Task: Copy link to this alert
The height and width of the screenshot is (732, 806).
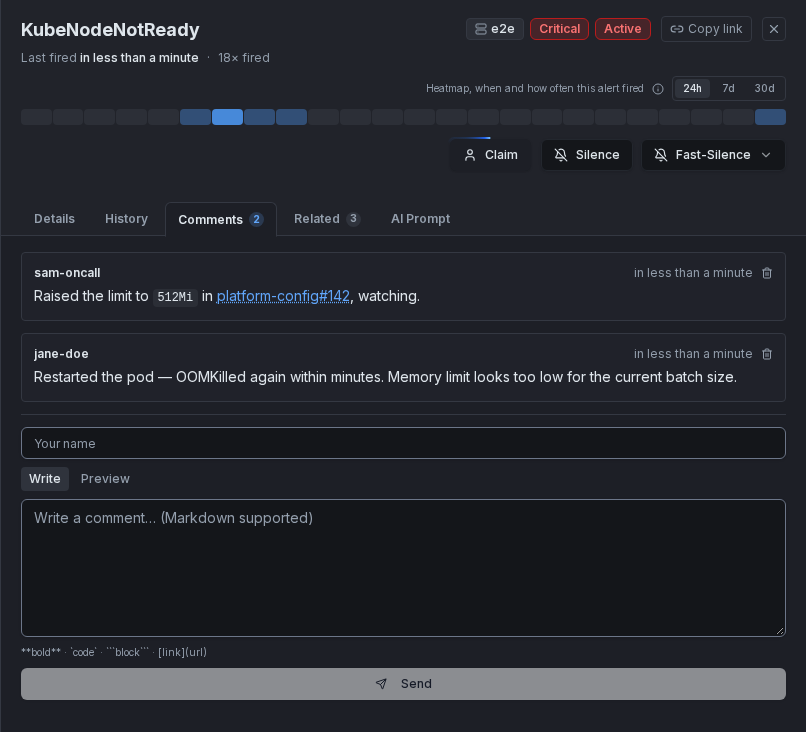Action: pyautogui.click(x=706, y=29)
